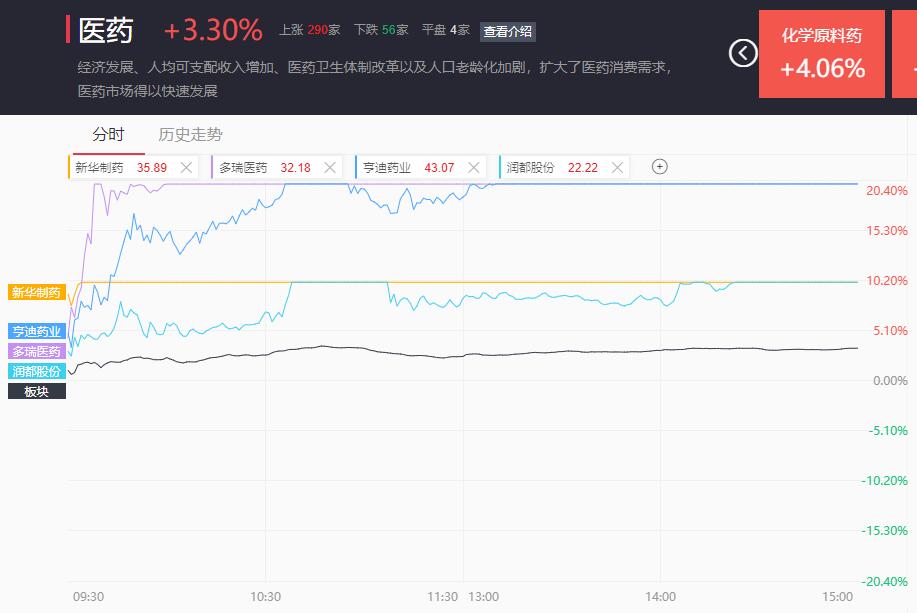
Task: Click the 0.00% axis label
Action: [890, 381]
